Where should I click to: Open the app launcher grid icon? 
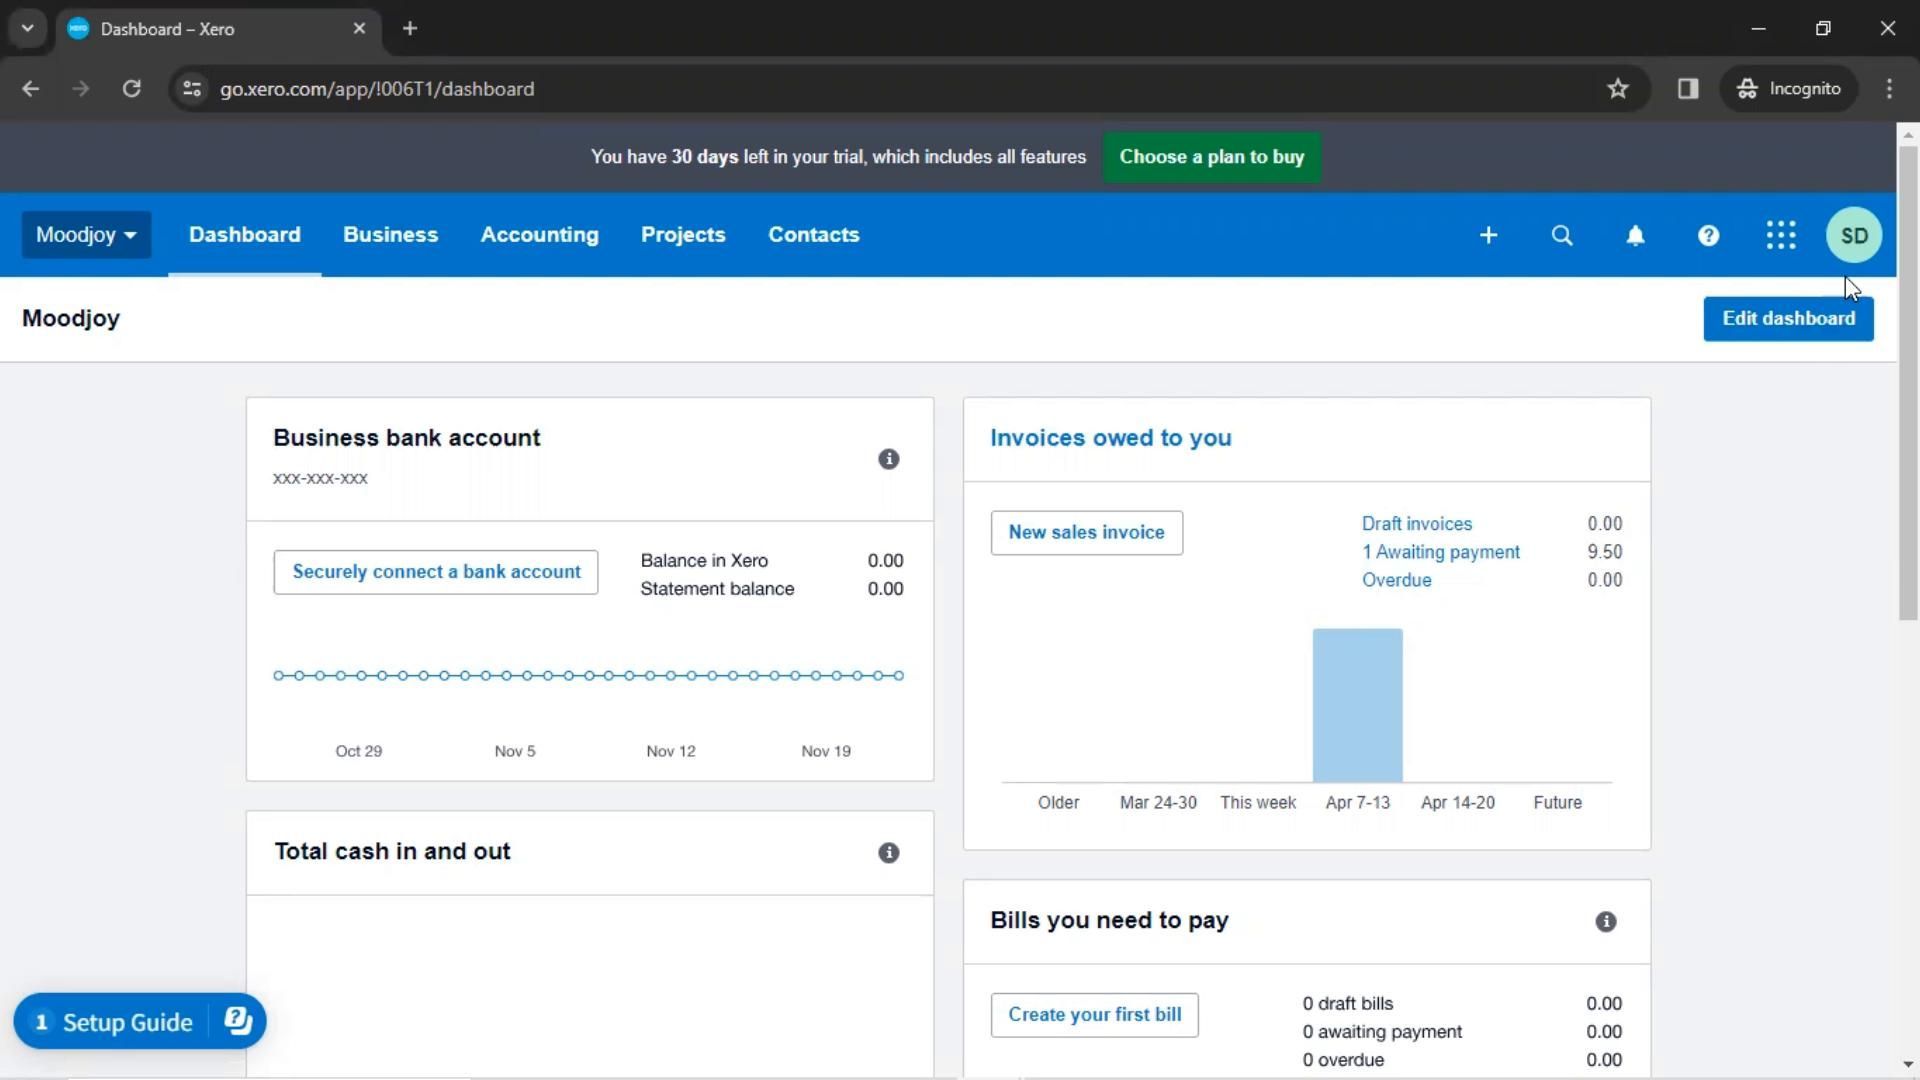click(x=1781, y=235)
